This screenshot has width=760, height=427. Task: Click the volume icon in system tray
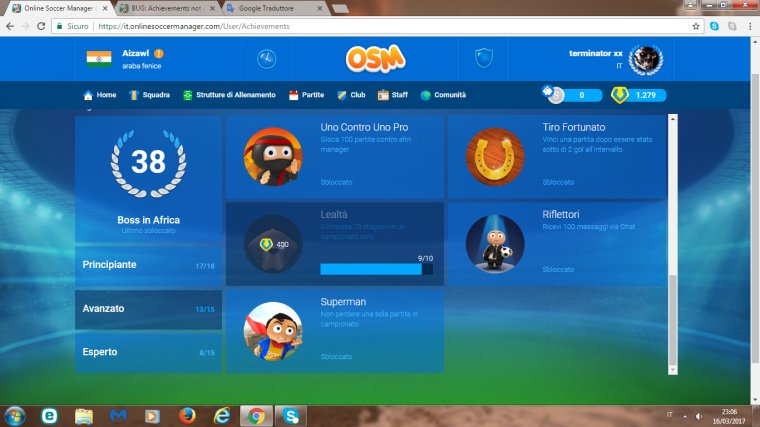(698, 416)
